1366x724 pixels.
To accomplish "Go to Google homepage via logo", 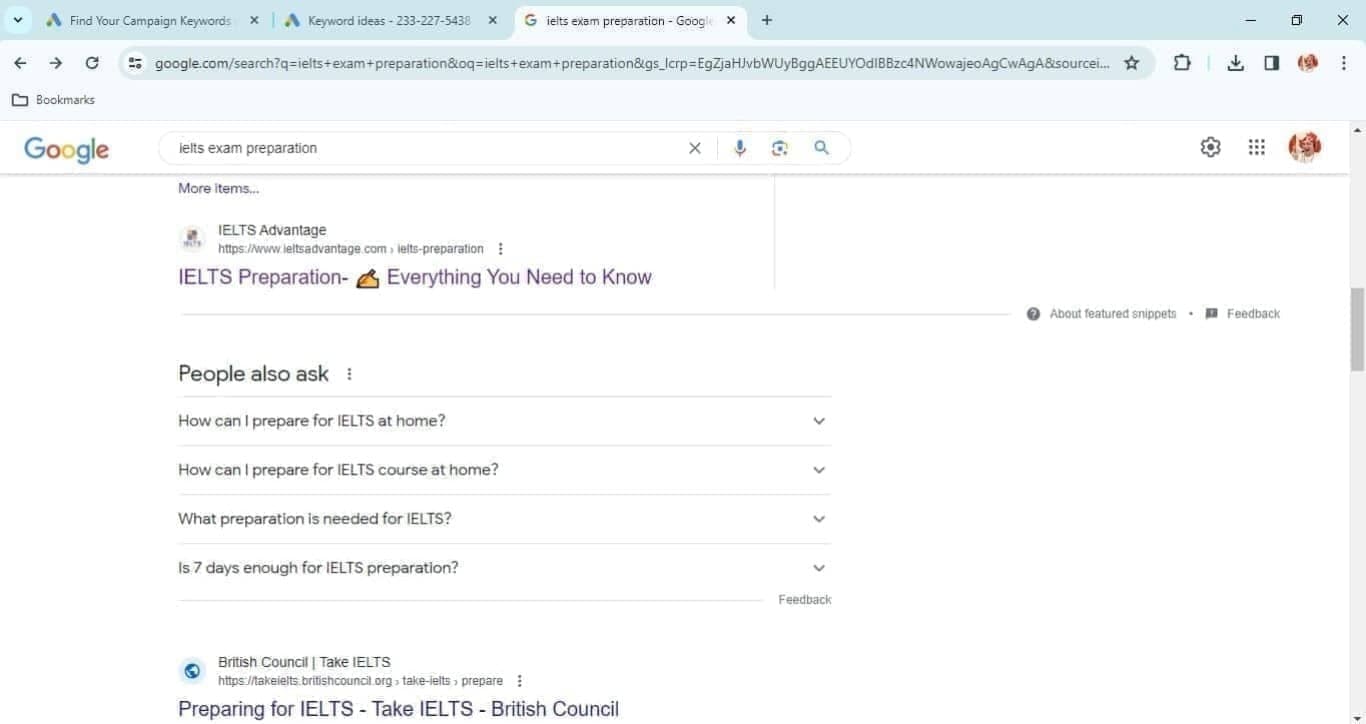I will click(x=66, y=149).
